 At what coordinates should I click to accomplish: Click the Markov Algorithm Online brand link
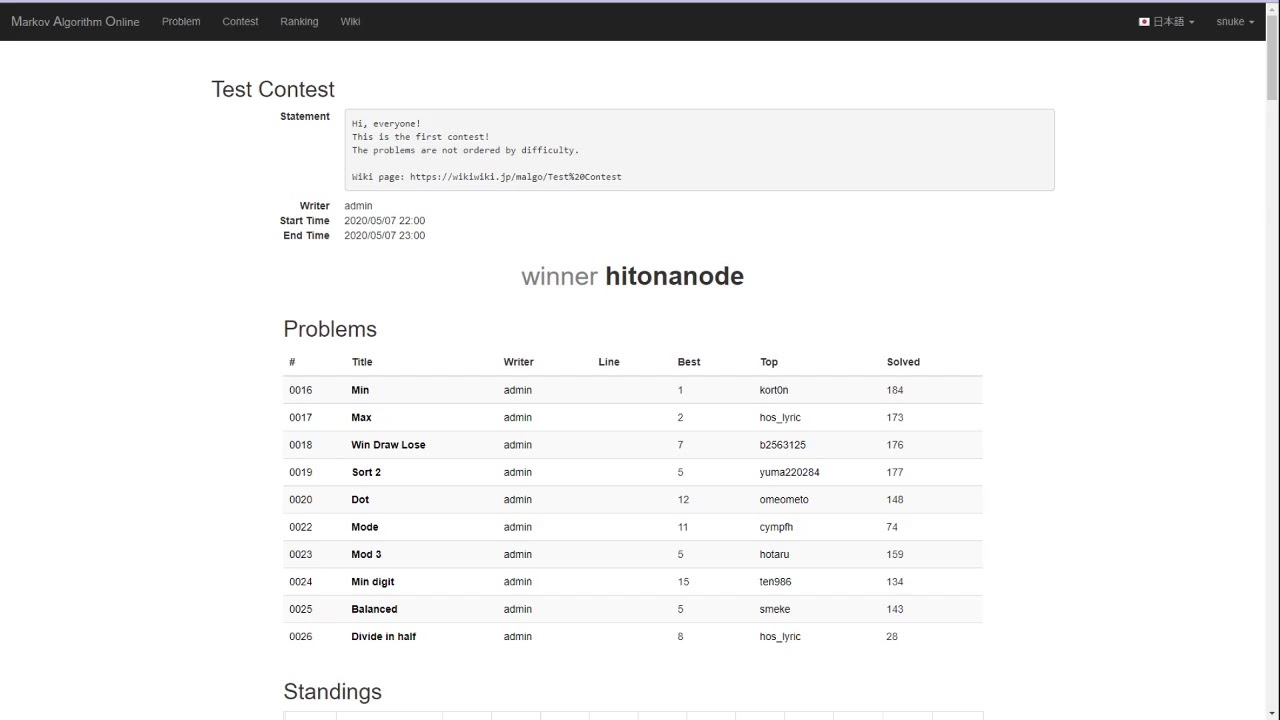coord(75,21)
